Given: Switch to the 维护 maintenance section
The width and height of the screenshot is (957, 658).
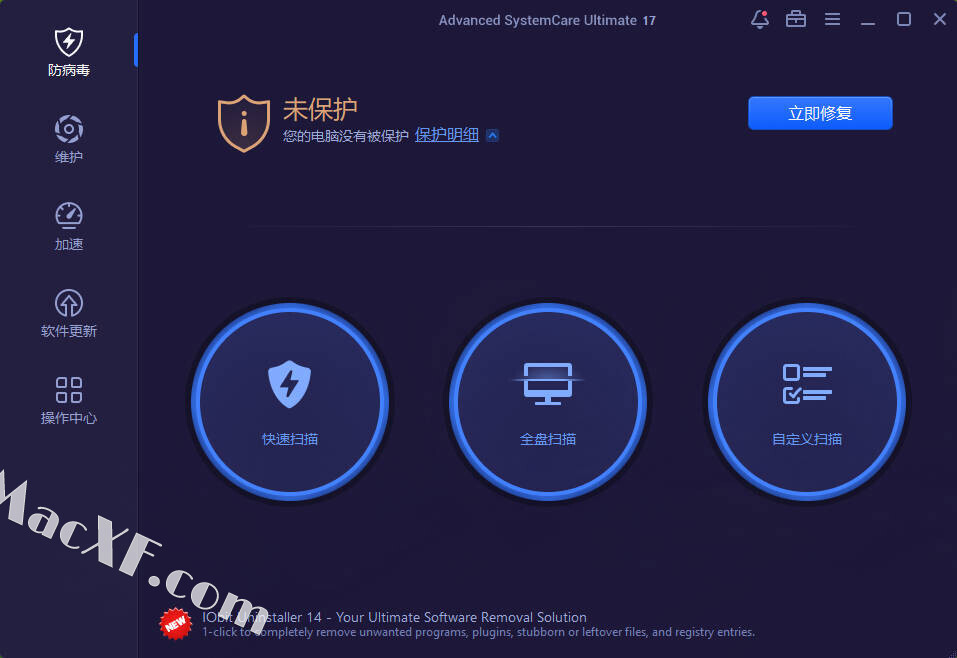Looking at the screenshot, I should click(68, 139).
